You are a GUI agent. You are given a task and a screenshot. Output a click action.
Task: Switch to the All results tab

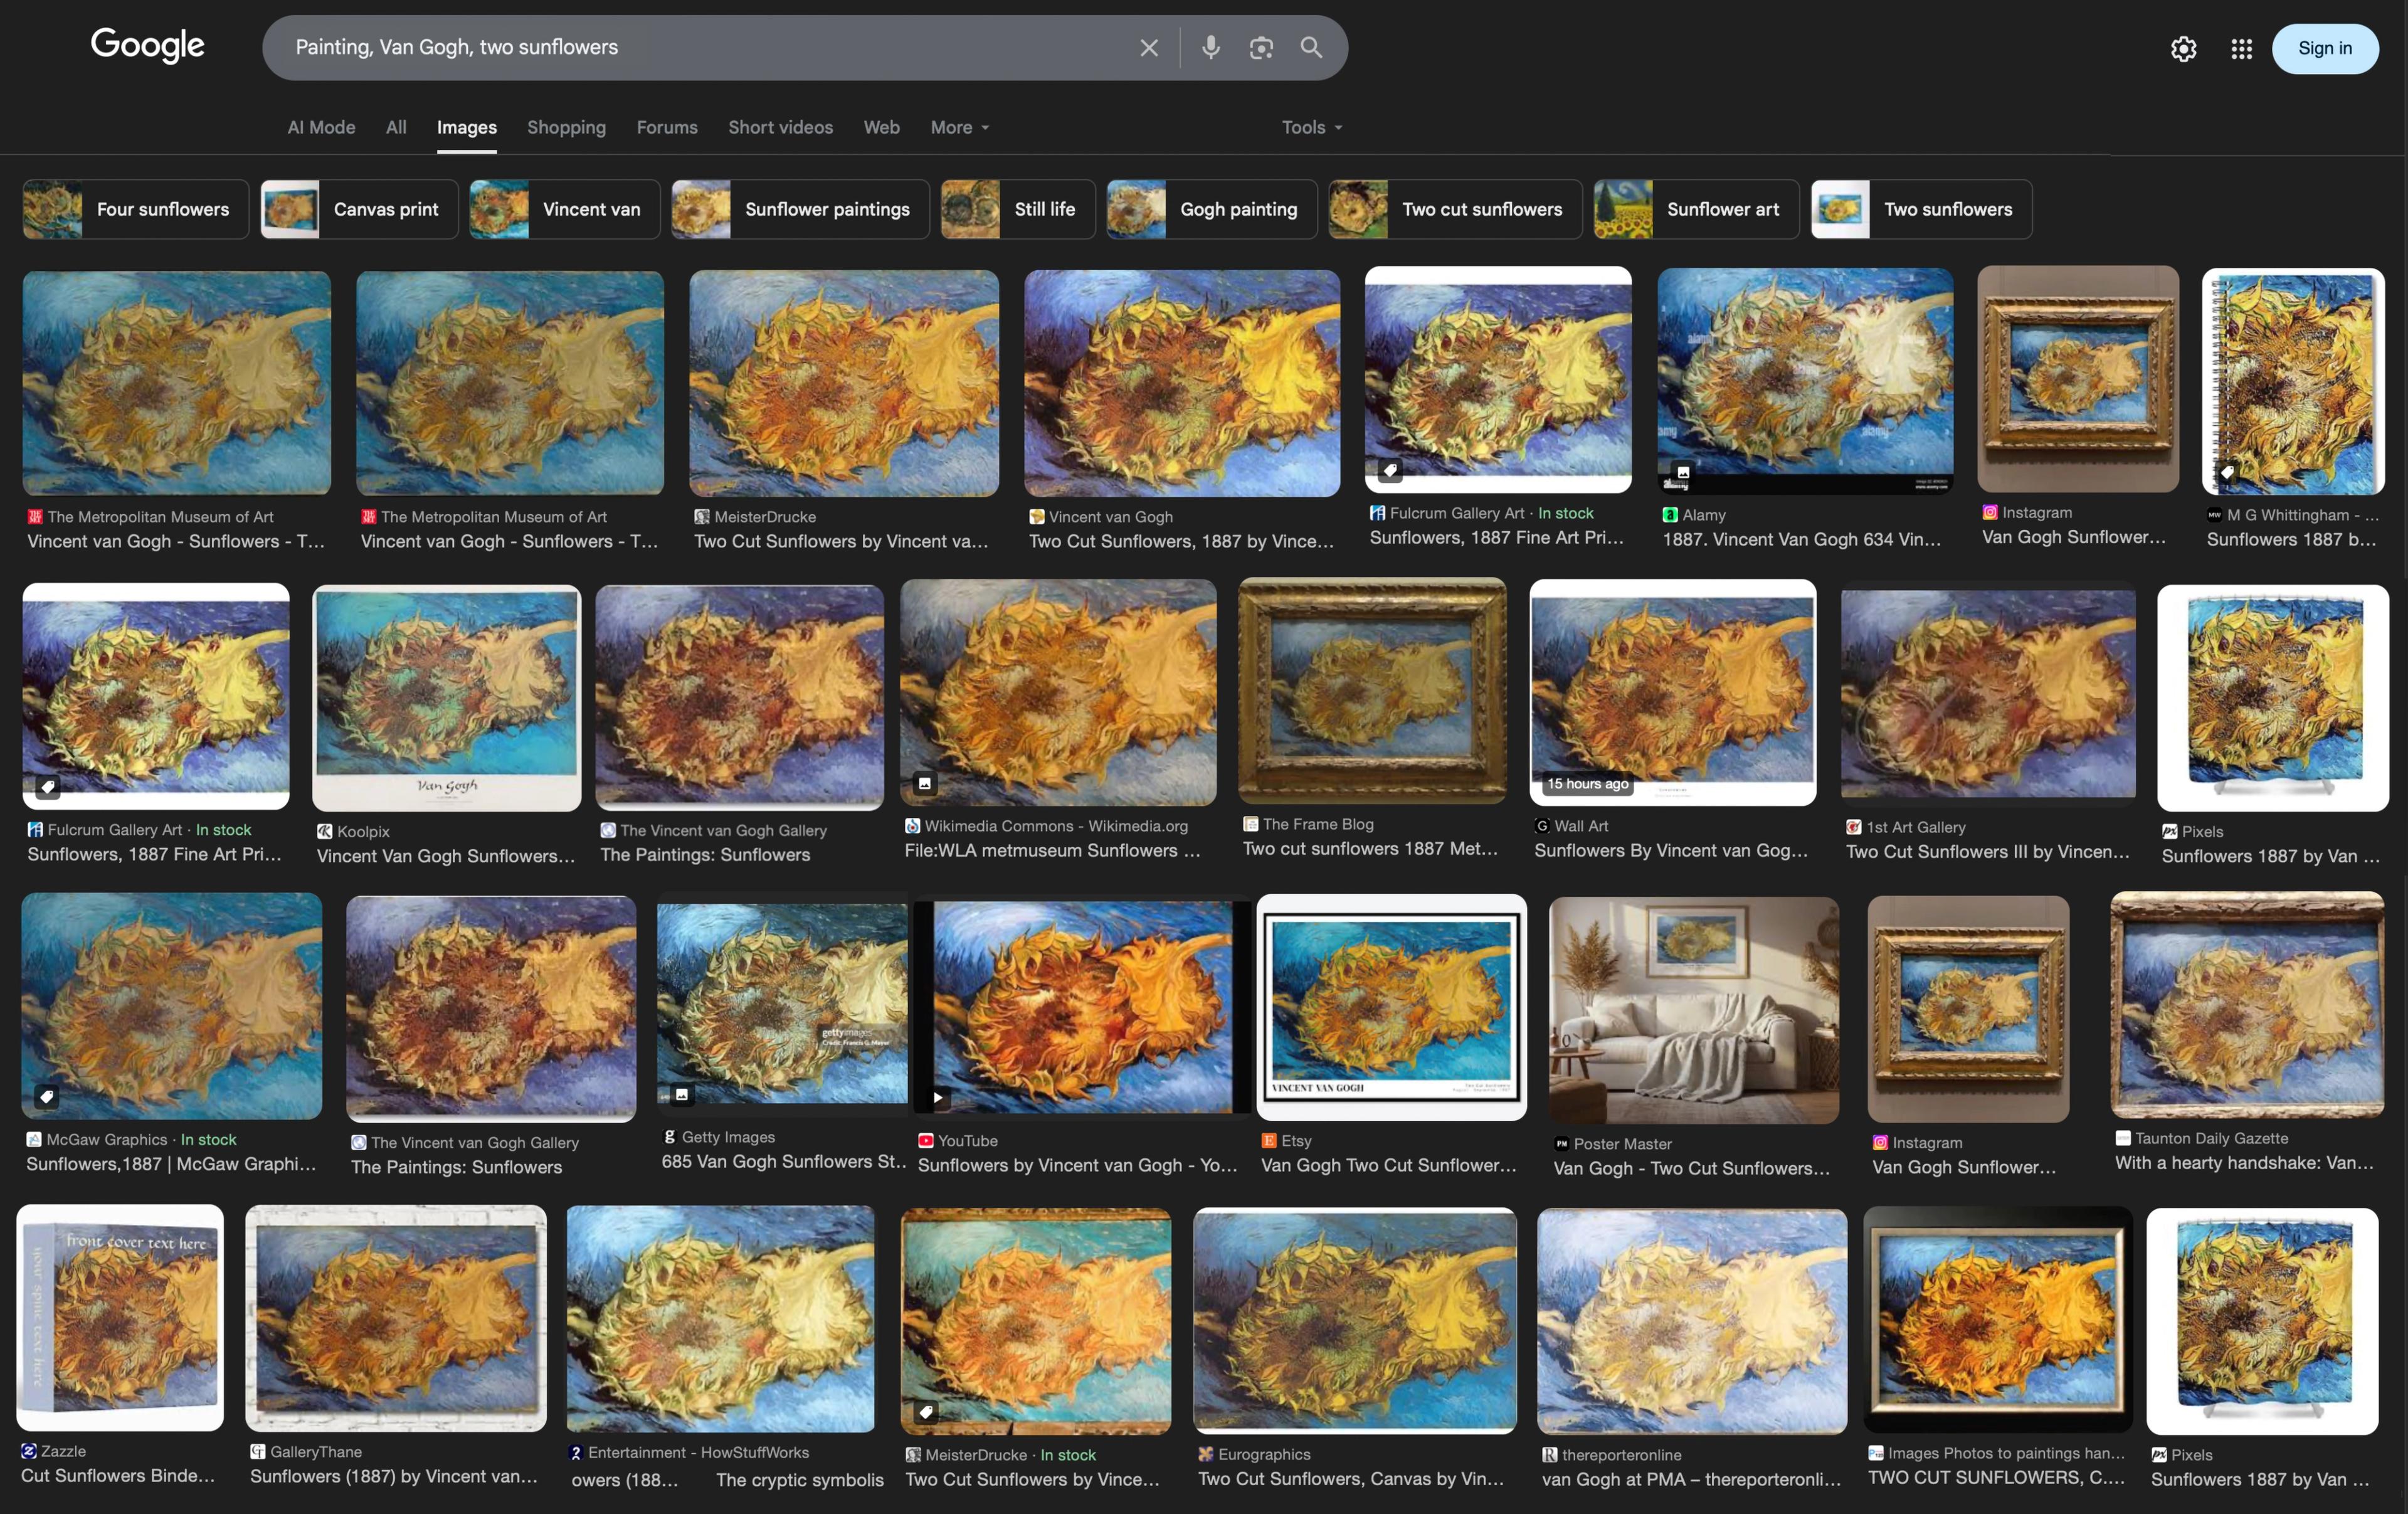tap(396, 127)
